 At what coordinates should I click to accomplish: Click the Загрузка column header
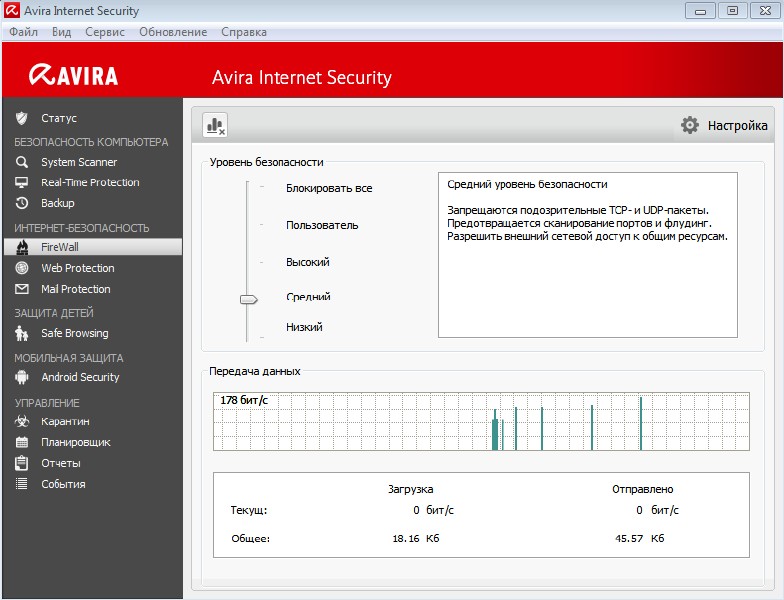click(x=410, y=489)
